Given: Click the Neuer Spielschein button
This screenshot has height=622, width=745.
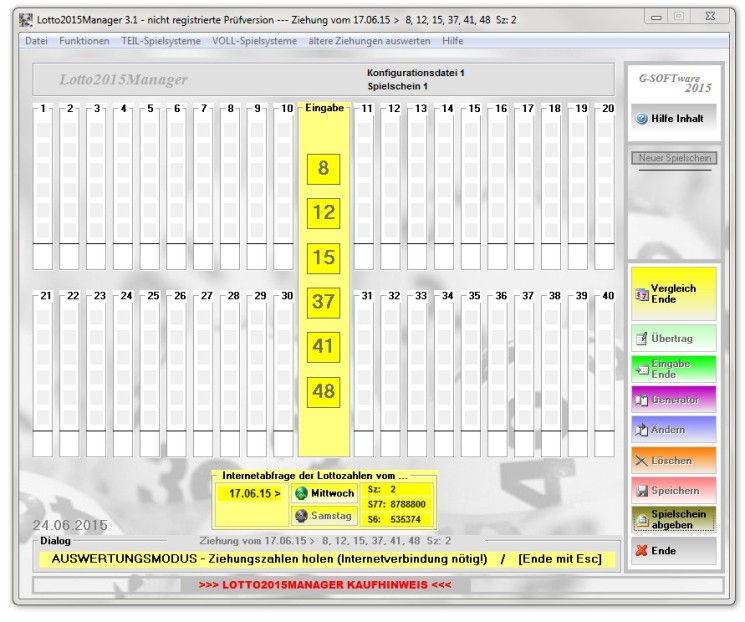Looking at the screenshot, I should point(674,158).
